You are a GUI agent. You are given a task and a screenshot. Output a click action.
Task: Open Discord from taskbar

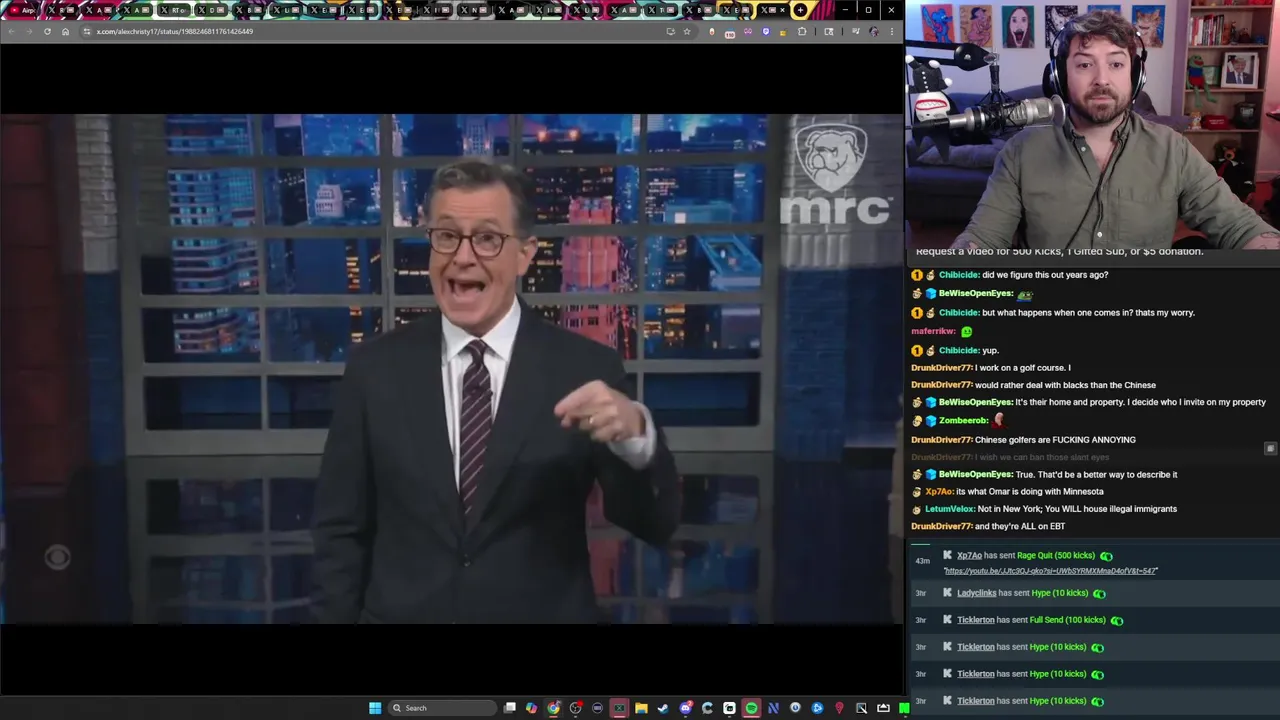pos(686,708)
